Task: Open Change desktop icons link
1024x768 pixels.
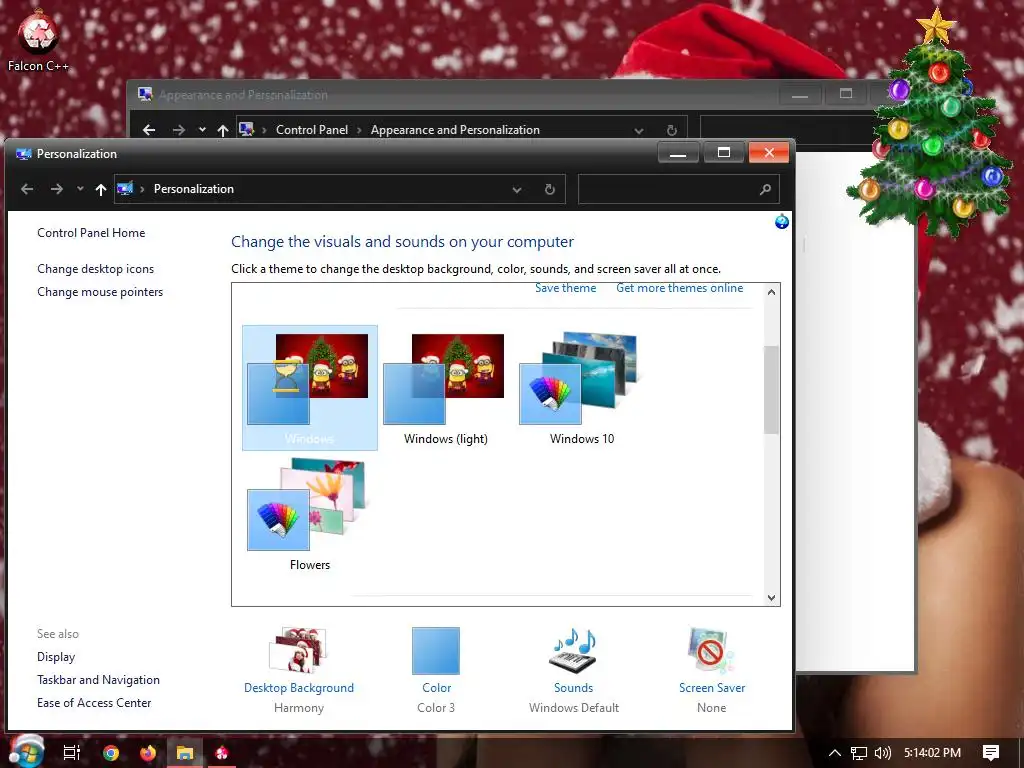Action: pyautogui.click(x=95, y=268)
